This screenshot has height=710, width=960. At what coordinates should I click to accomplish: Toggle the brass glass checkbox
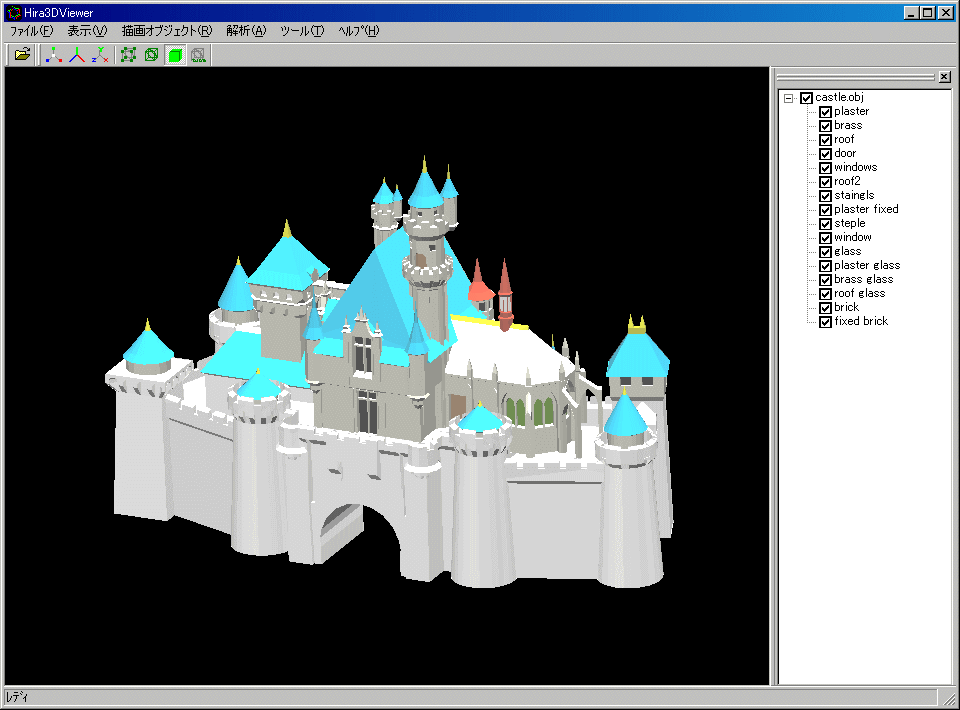[825, 280]
